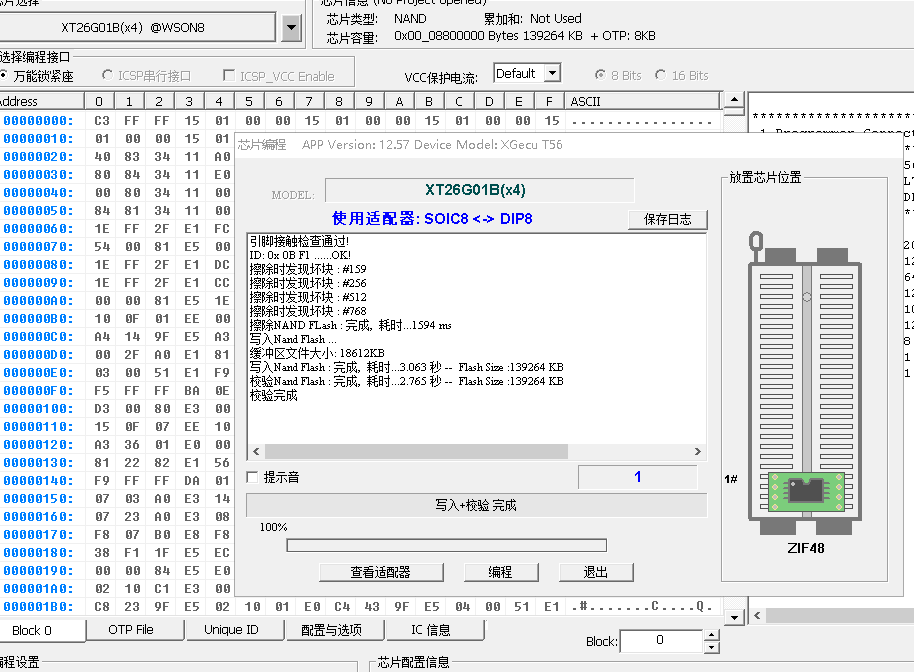The width and height of the screenshot is (914, 672).
Task: Expand the VCC保护电流 Default dropdown
Action: [x=552, y=74]
